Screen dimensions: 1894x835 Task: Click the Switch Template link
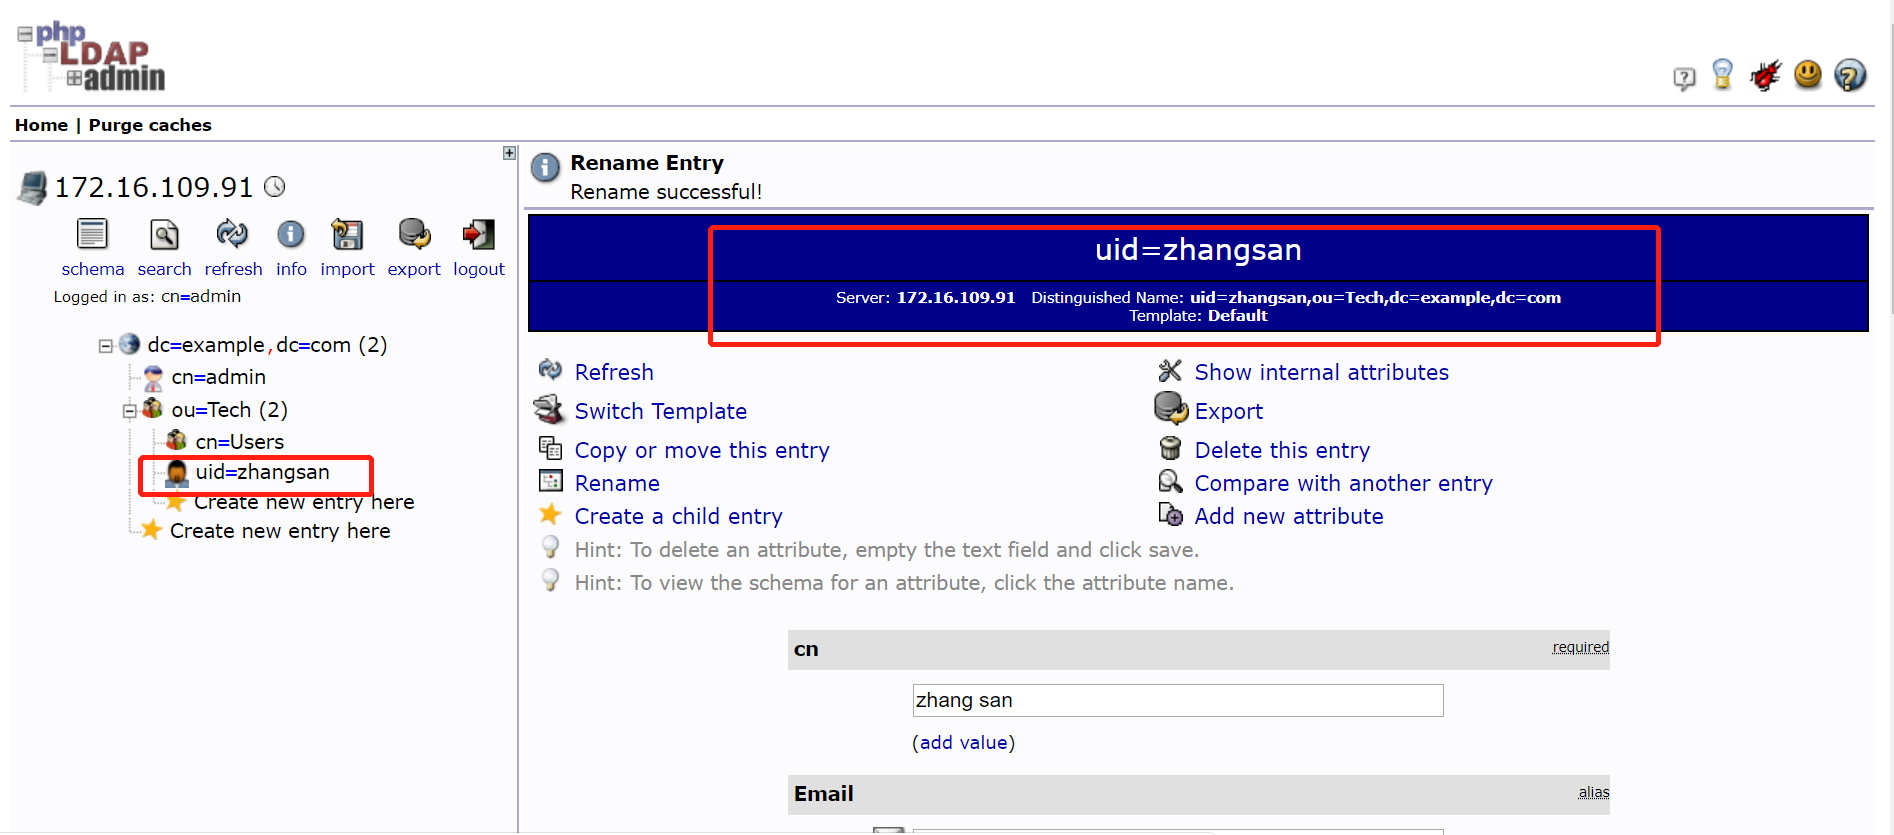point(661,411)
